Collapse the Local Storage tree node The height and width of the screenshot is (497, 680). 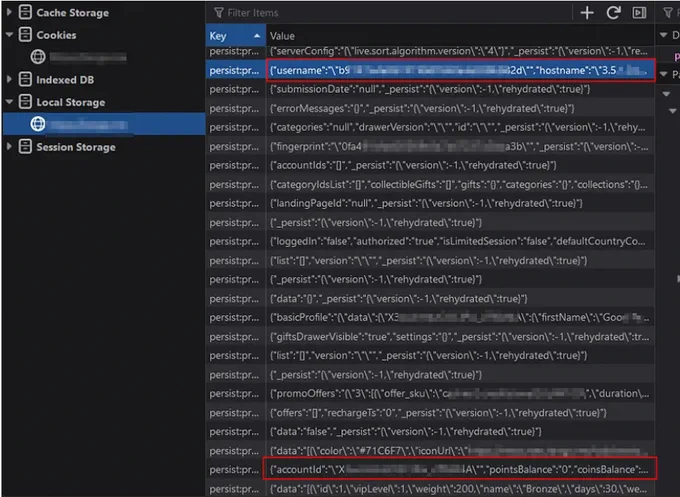pos(9,102)
